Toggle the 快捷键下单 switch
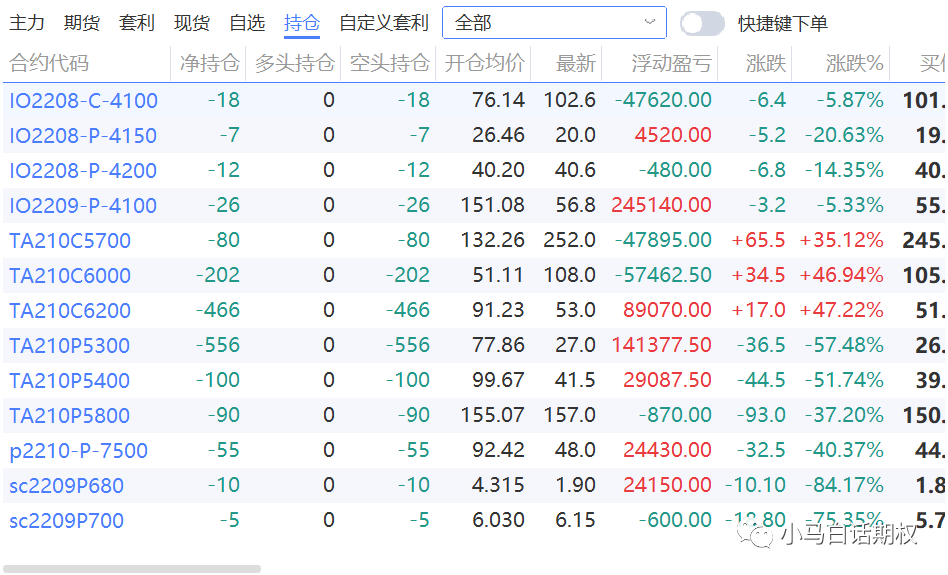Screen dimensions: 948x575 [x=702, y=23]
